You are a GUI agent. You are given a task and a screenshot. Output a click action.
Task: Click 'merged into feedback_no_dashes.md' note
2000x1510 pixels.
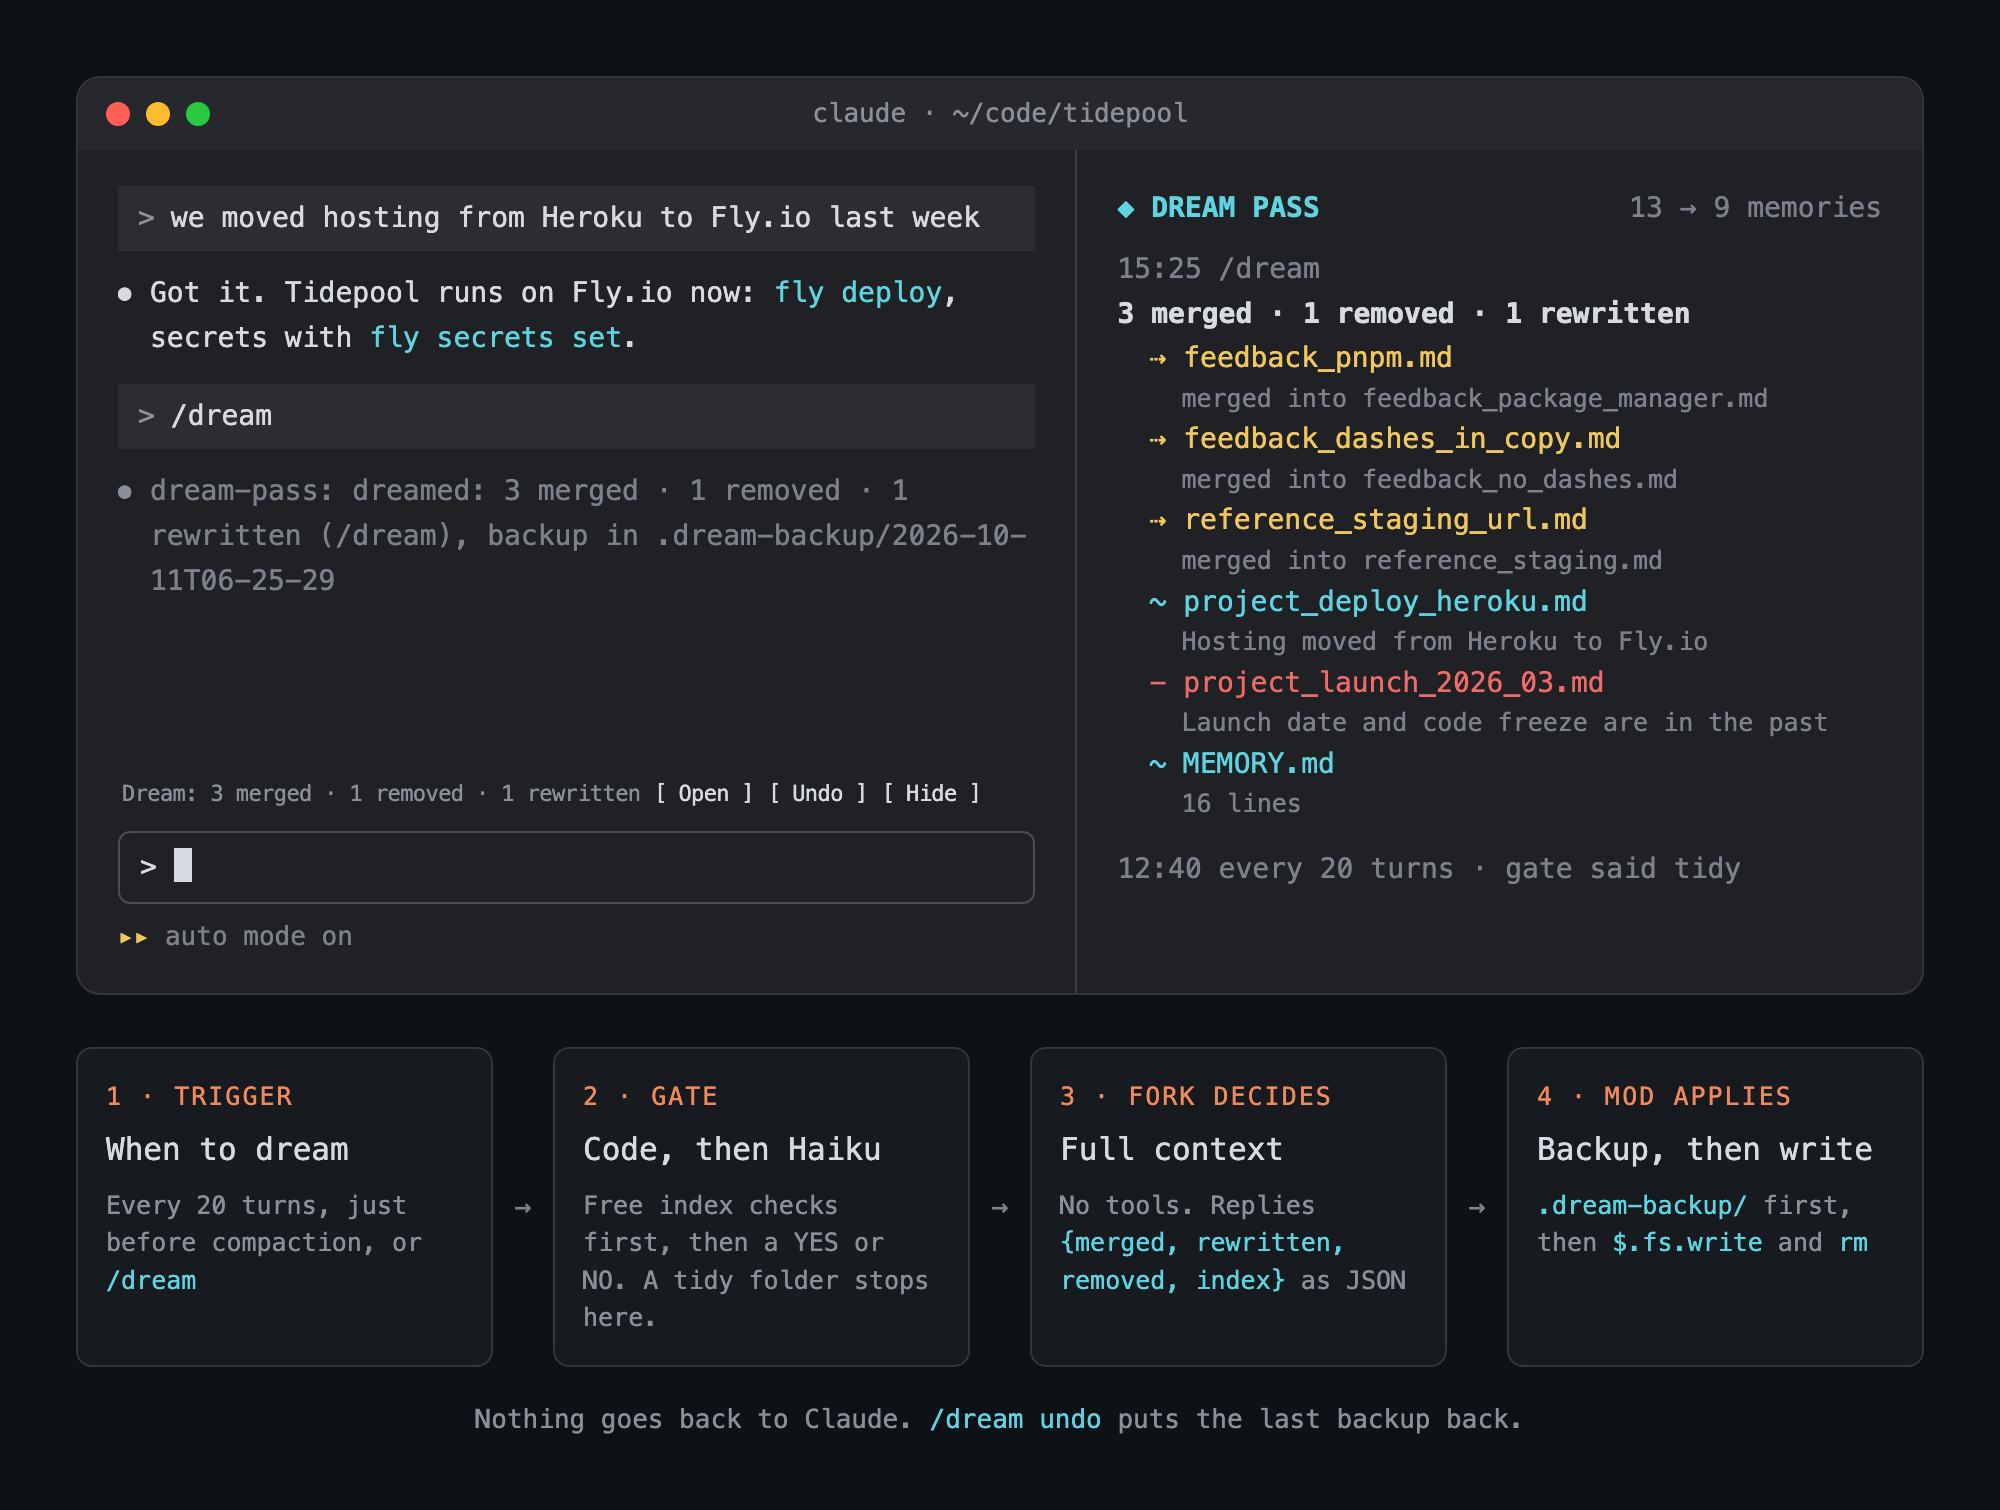coord(1429,480)
